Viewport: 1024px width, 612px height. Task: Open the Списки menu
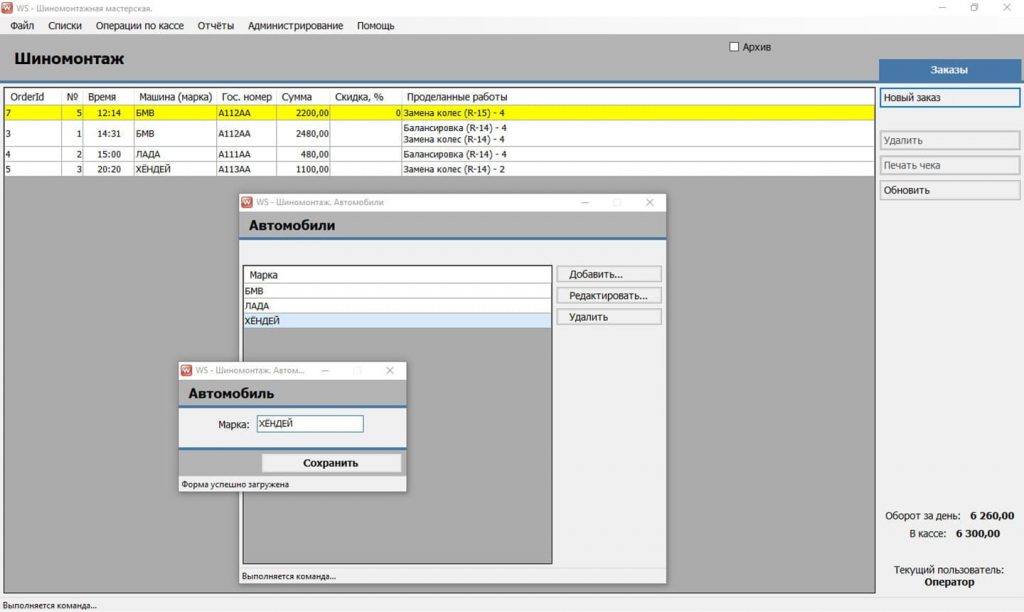click(65, 26)
